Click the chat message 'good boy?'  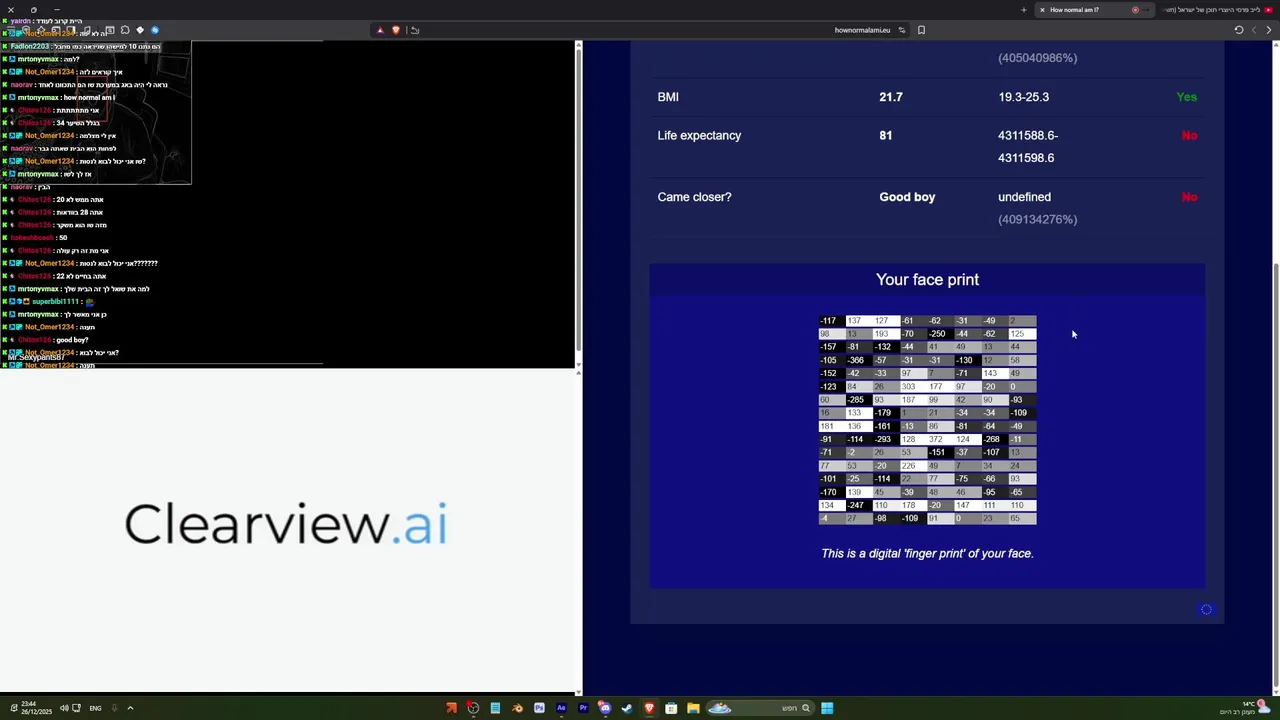pyautogui.click(x=72, y=340)
